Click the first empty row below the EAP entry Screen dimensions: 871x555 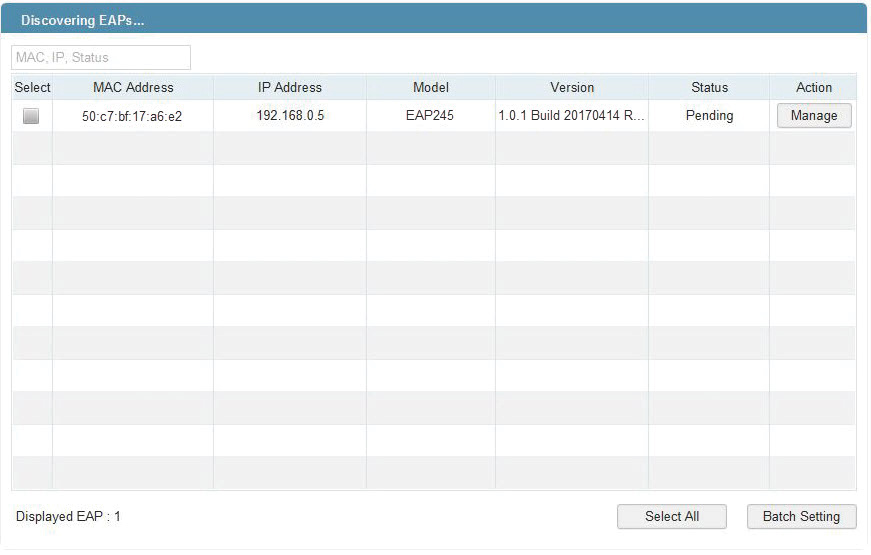pyautogui.click(x=434, y=148)
